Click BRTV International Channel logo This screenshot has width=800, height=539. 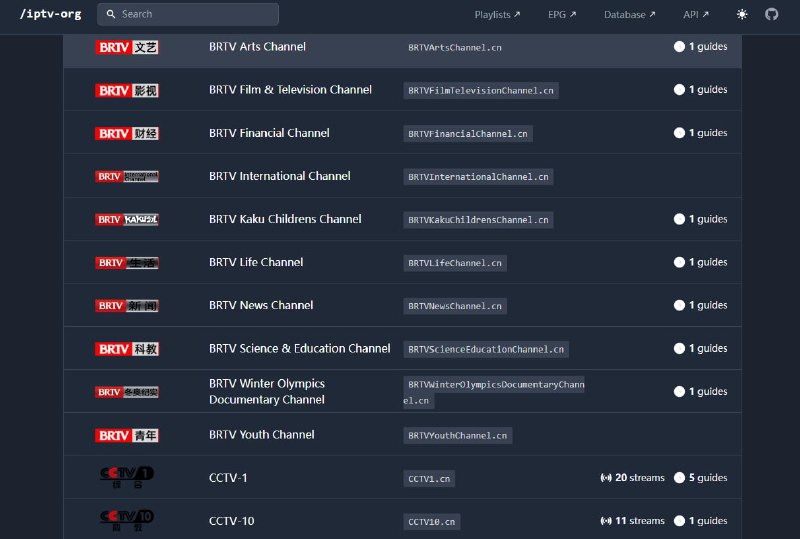point(127,177)
